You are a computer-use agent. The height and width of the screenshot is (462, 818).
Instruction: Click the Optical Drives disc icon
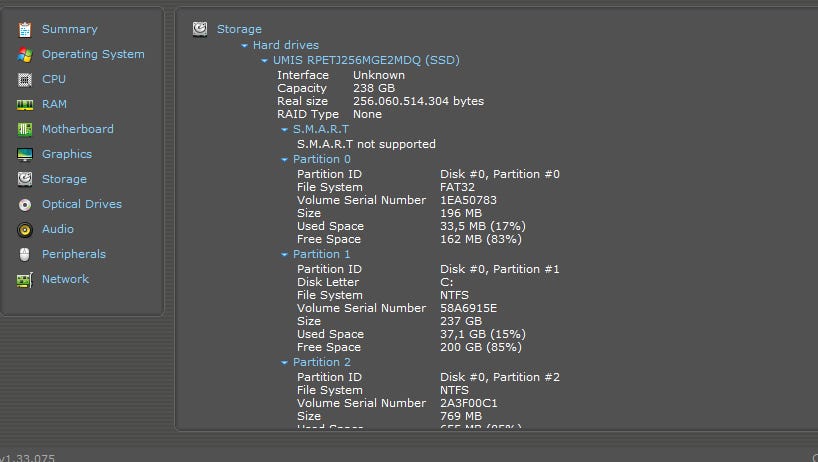pos(24,205)
